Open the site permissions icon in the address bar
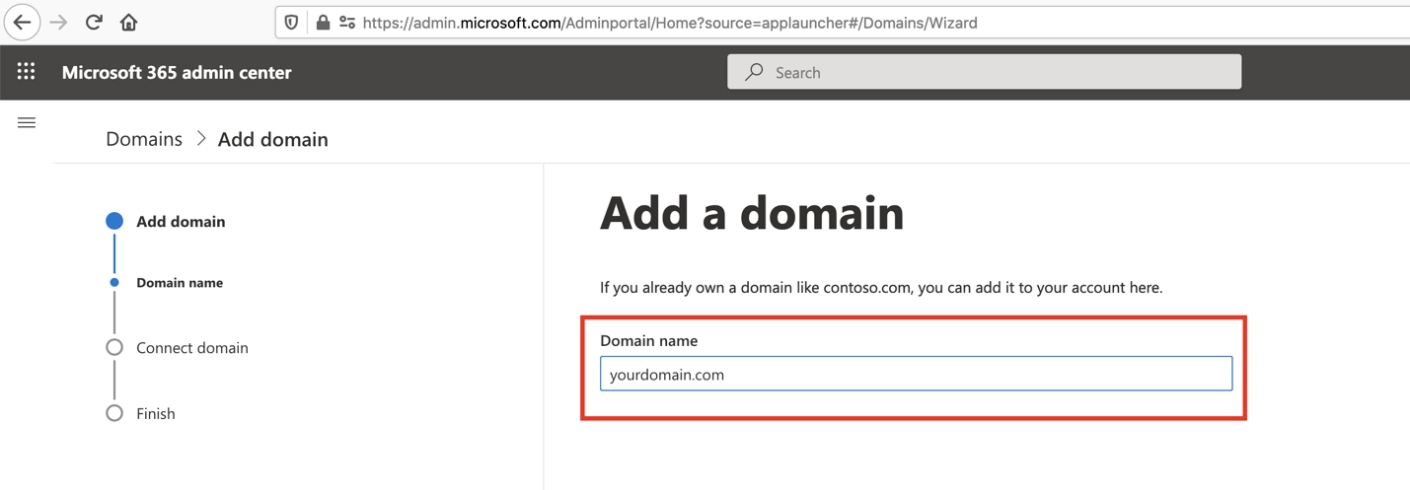 pyautogui.click(x=347, y=22)
